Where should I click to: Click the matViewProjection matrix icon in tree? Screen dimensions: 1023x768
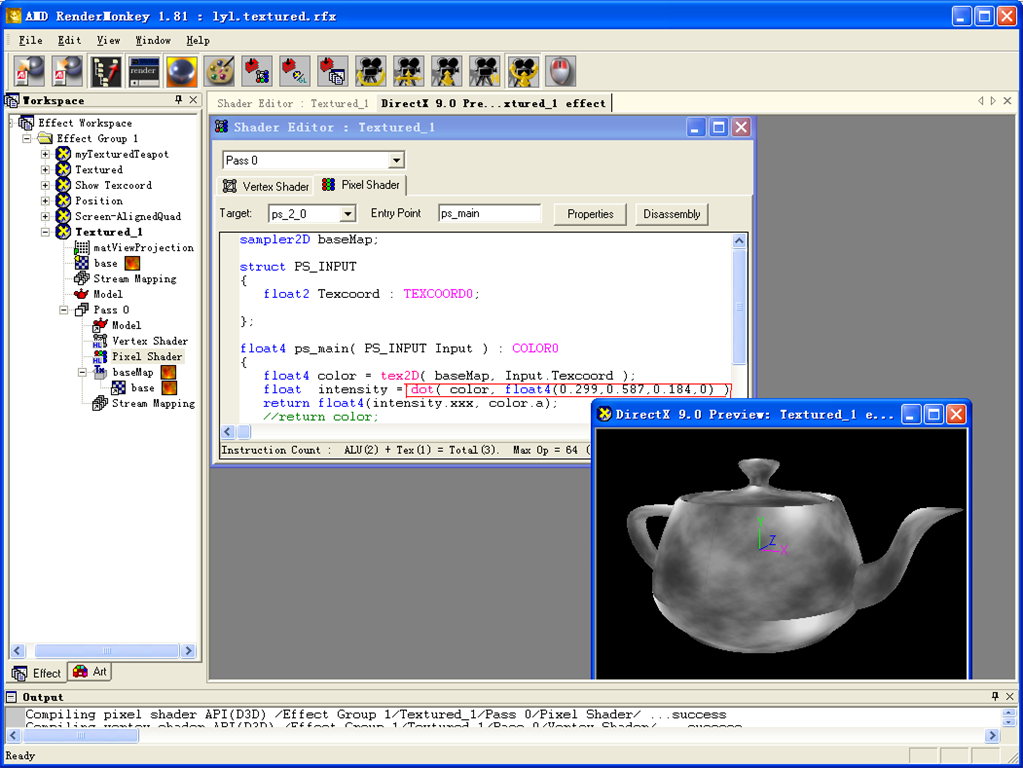pos(82,247)
